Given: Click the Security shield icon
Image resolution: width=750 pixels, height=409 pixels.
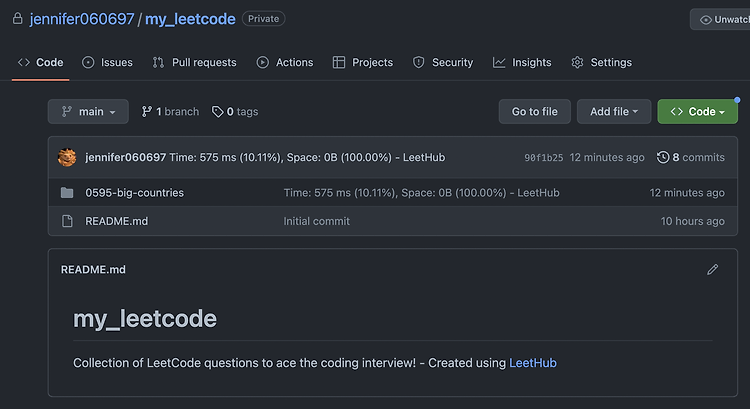Looking at the screenshot, I should (419, 63).
